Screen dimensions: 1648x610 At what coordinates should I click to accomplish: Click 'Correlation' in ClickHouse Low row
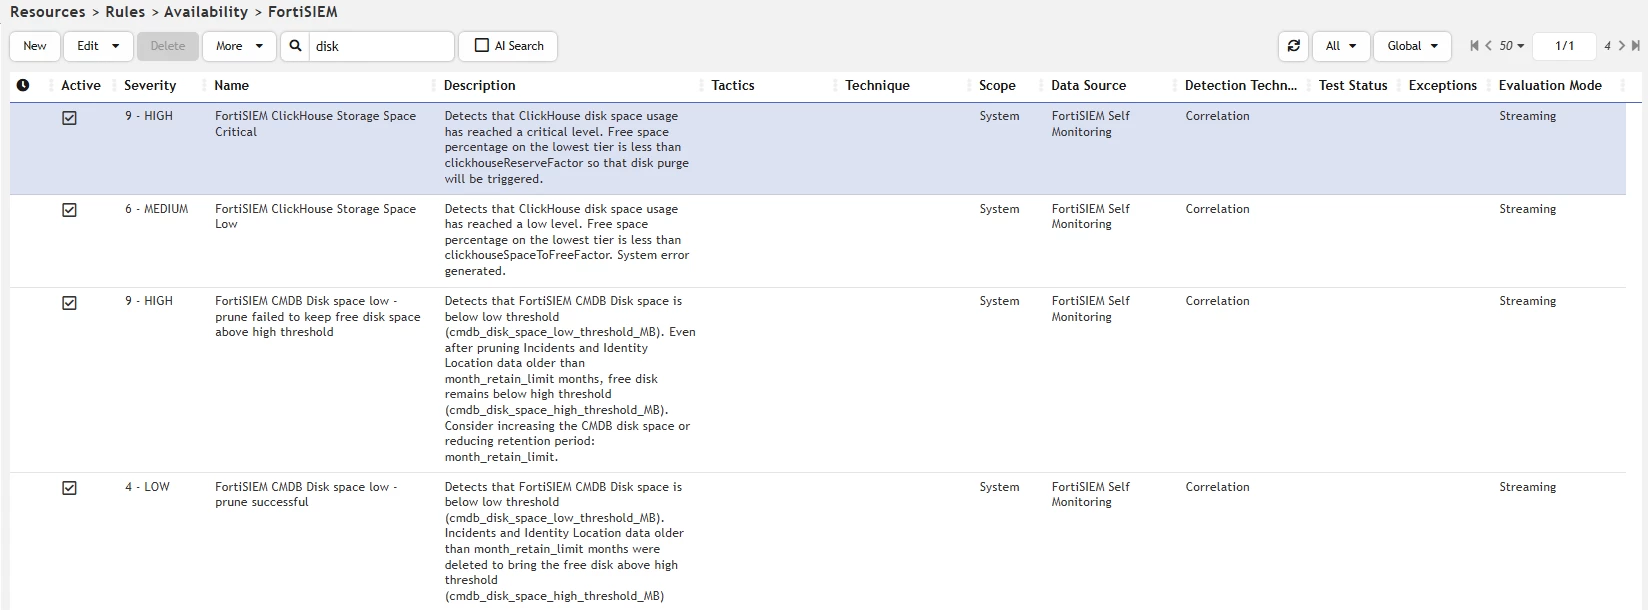[1217, 209]
